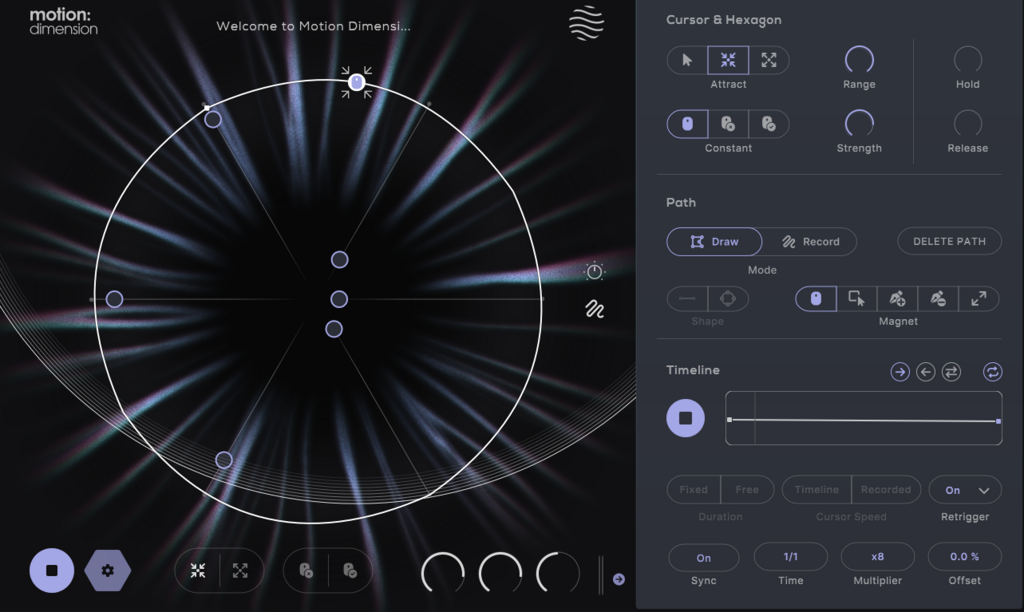Select the Fixed duration option
The width and height of the screenshot is (1024, 612).
click(694, 490)
